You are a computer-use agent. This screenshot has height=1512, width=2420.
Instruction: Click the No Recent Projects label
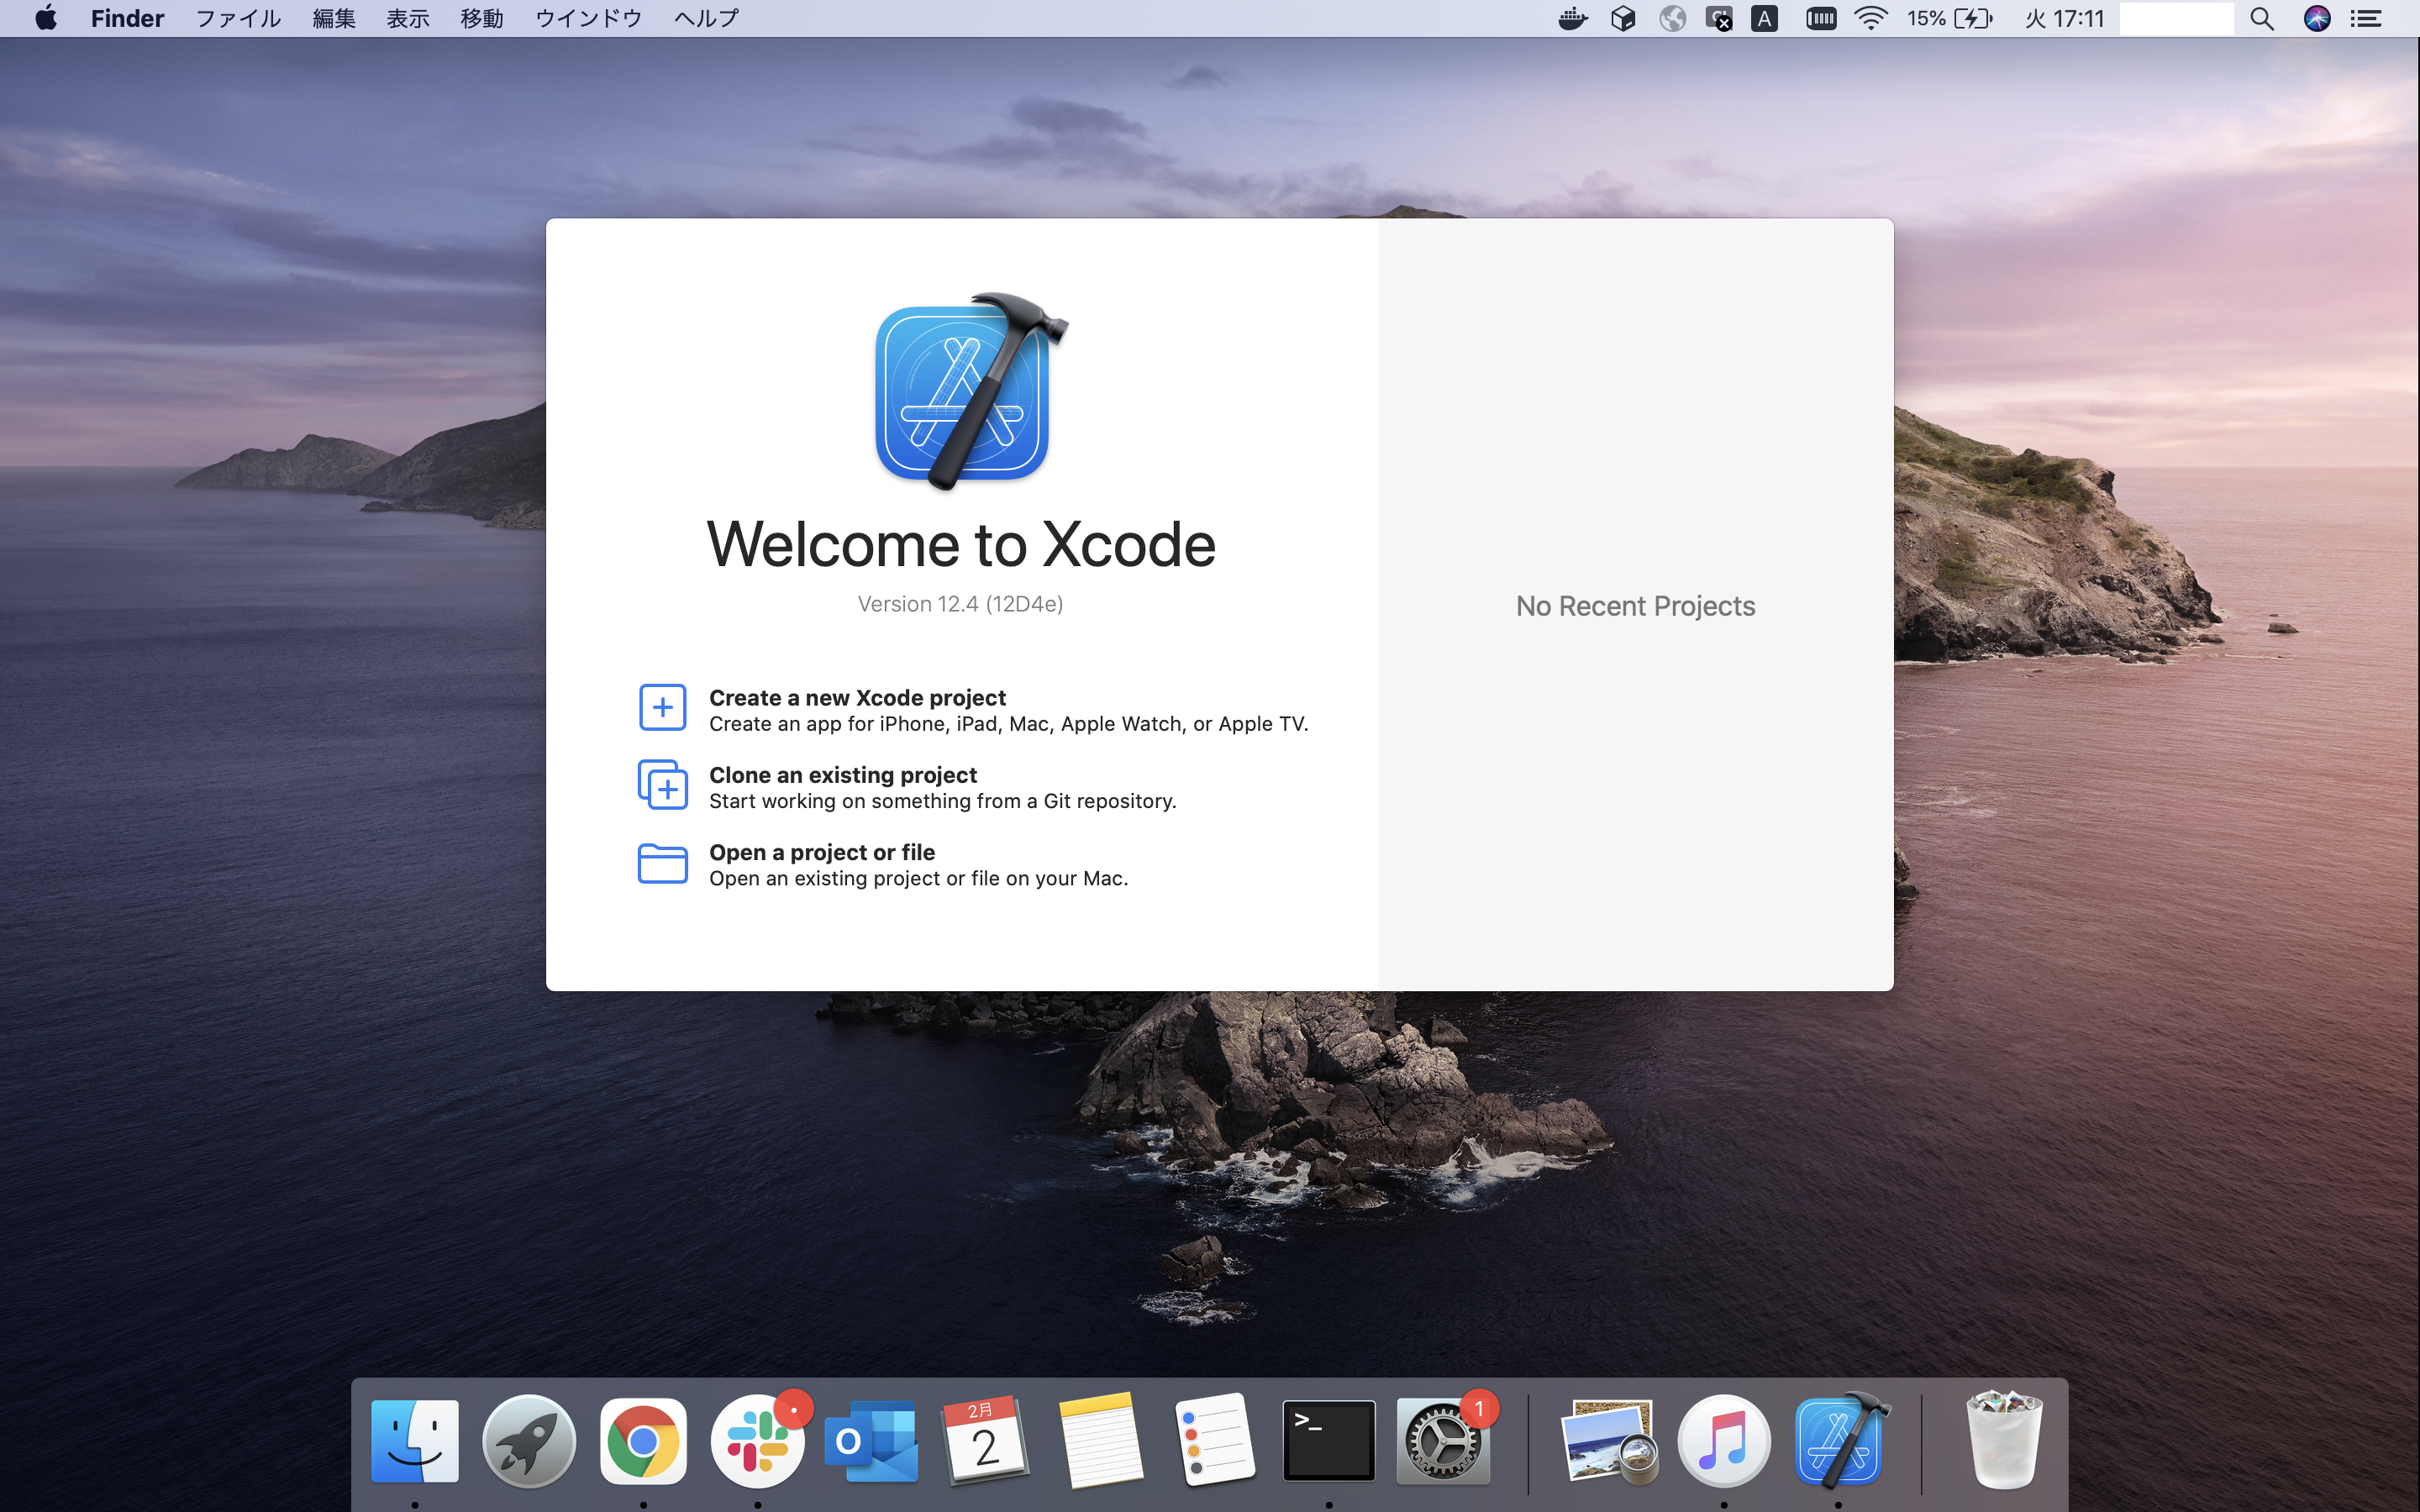point(1635,606)
